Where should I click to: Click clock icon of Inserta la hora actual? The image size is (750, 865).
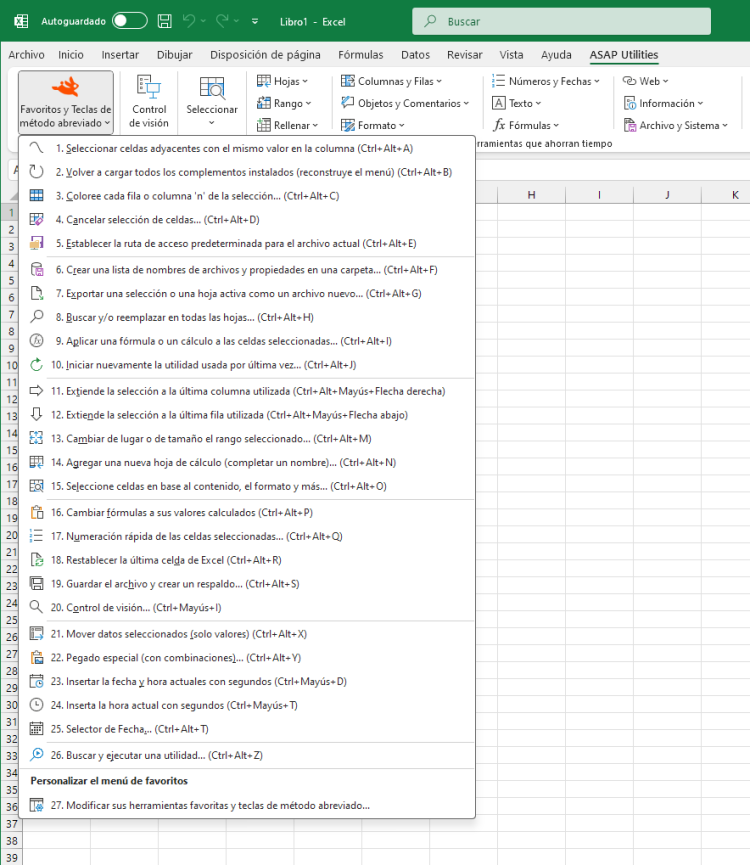point(36,704)
